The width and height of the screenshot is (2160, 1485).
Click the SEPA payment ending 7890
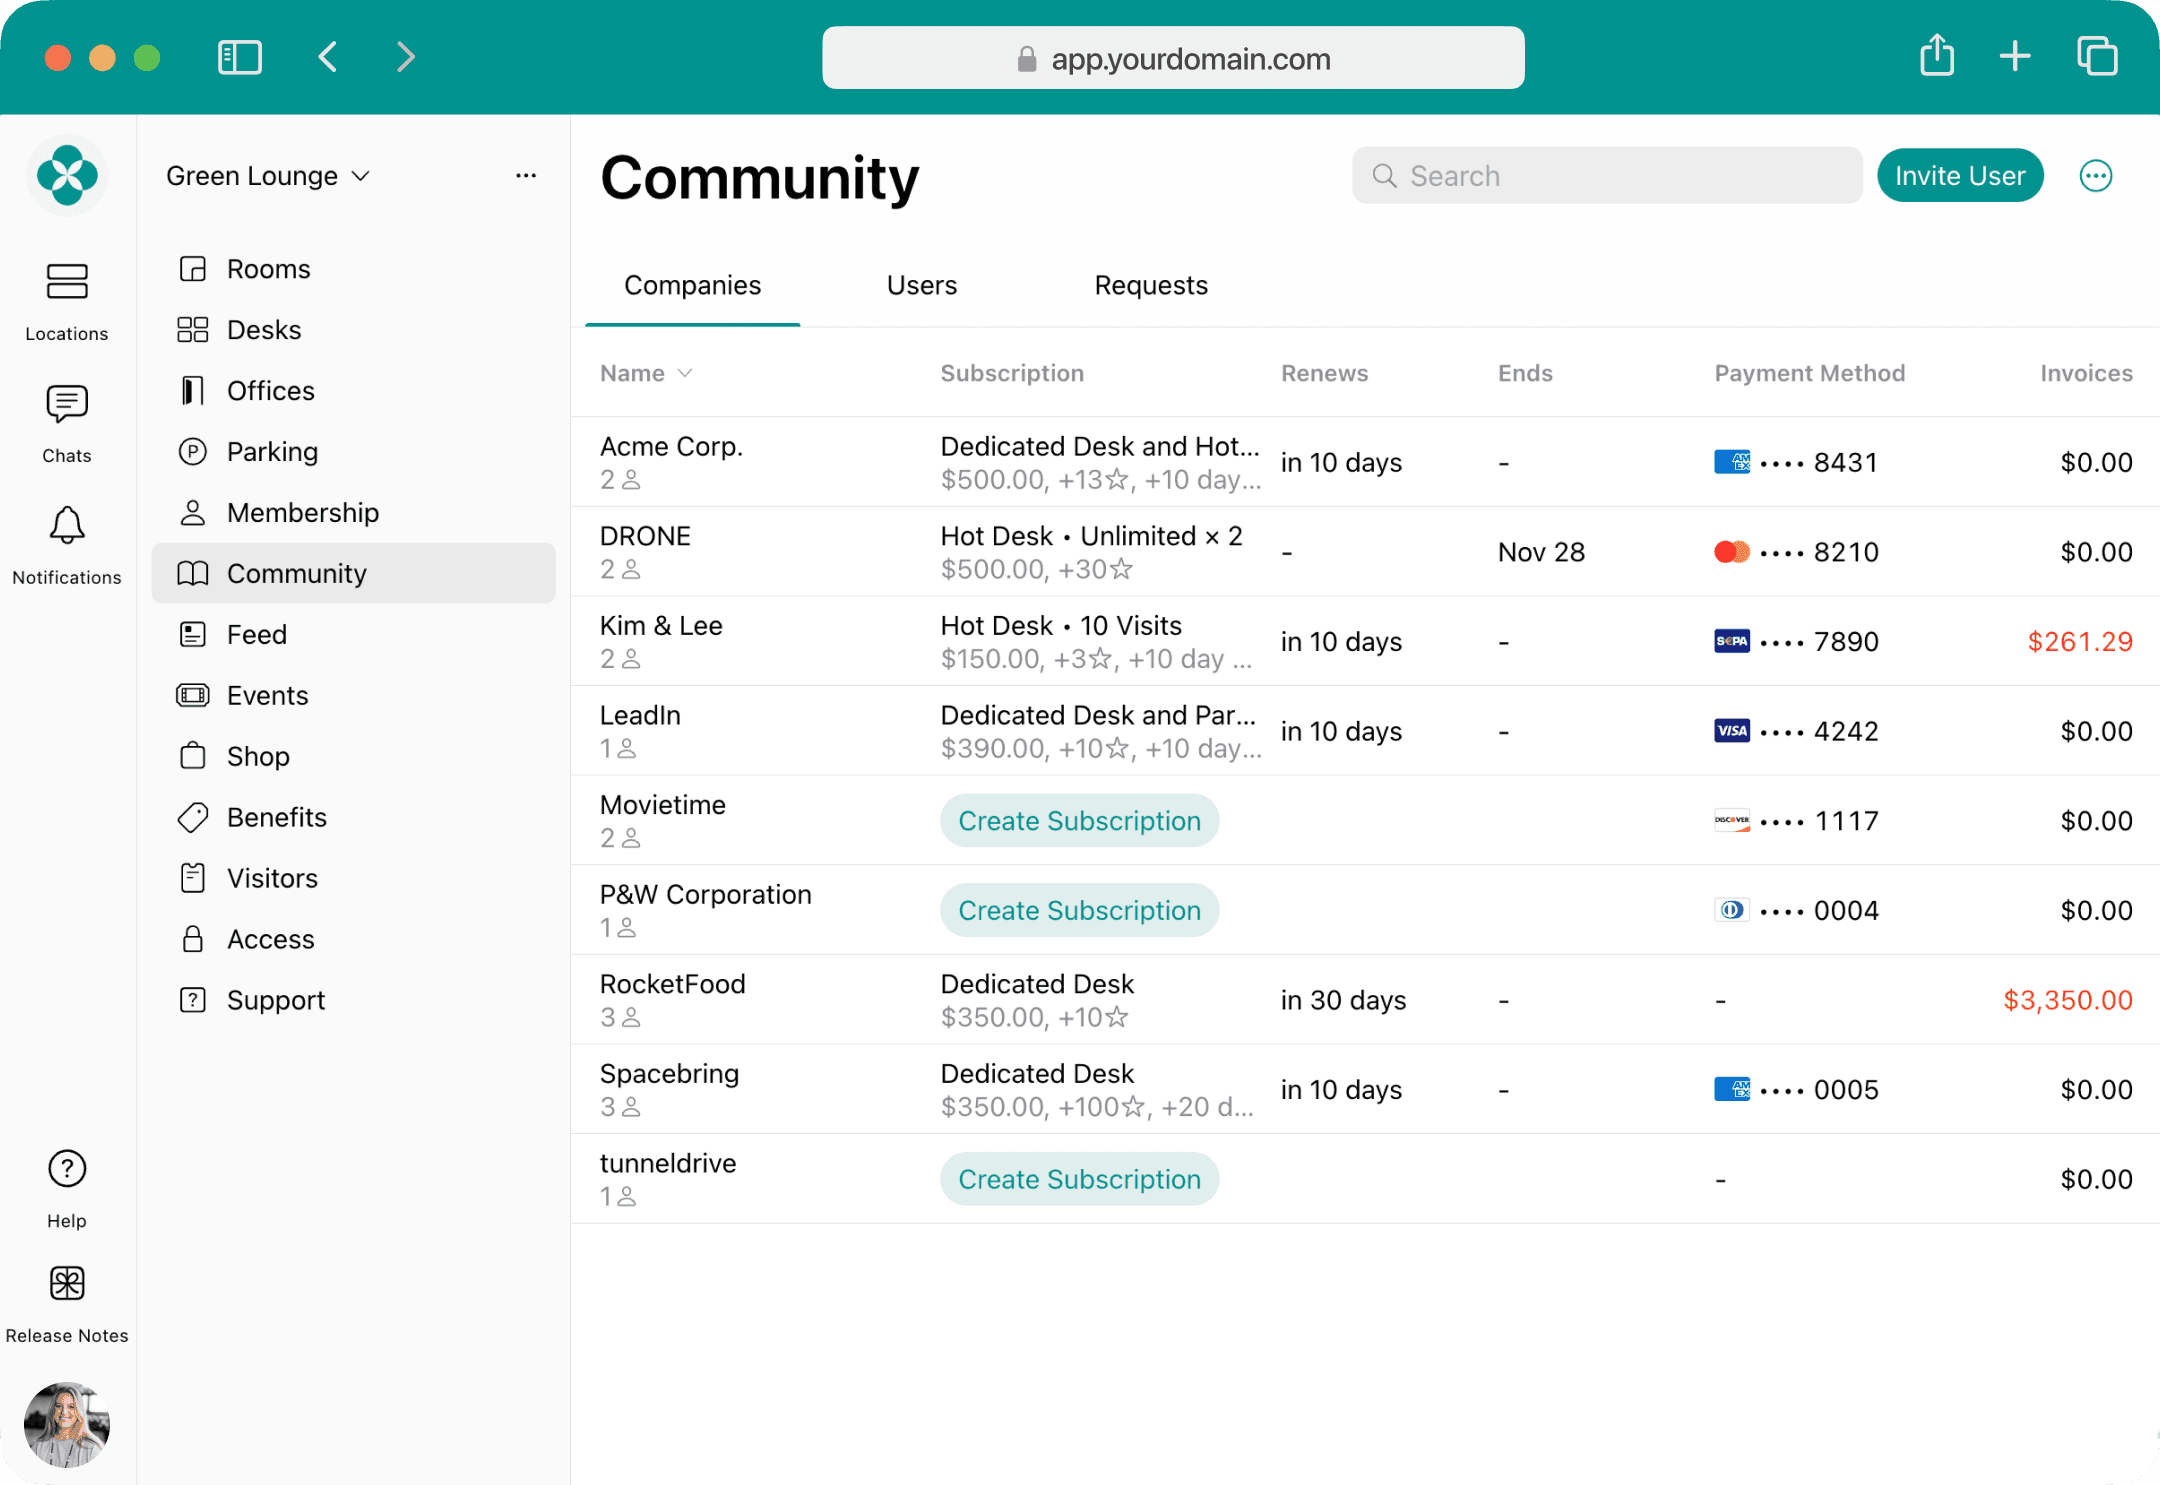(1796, 641)
